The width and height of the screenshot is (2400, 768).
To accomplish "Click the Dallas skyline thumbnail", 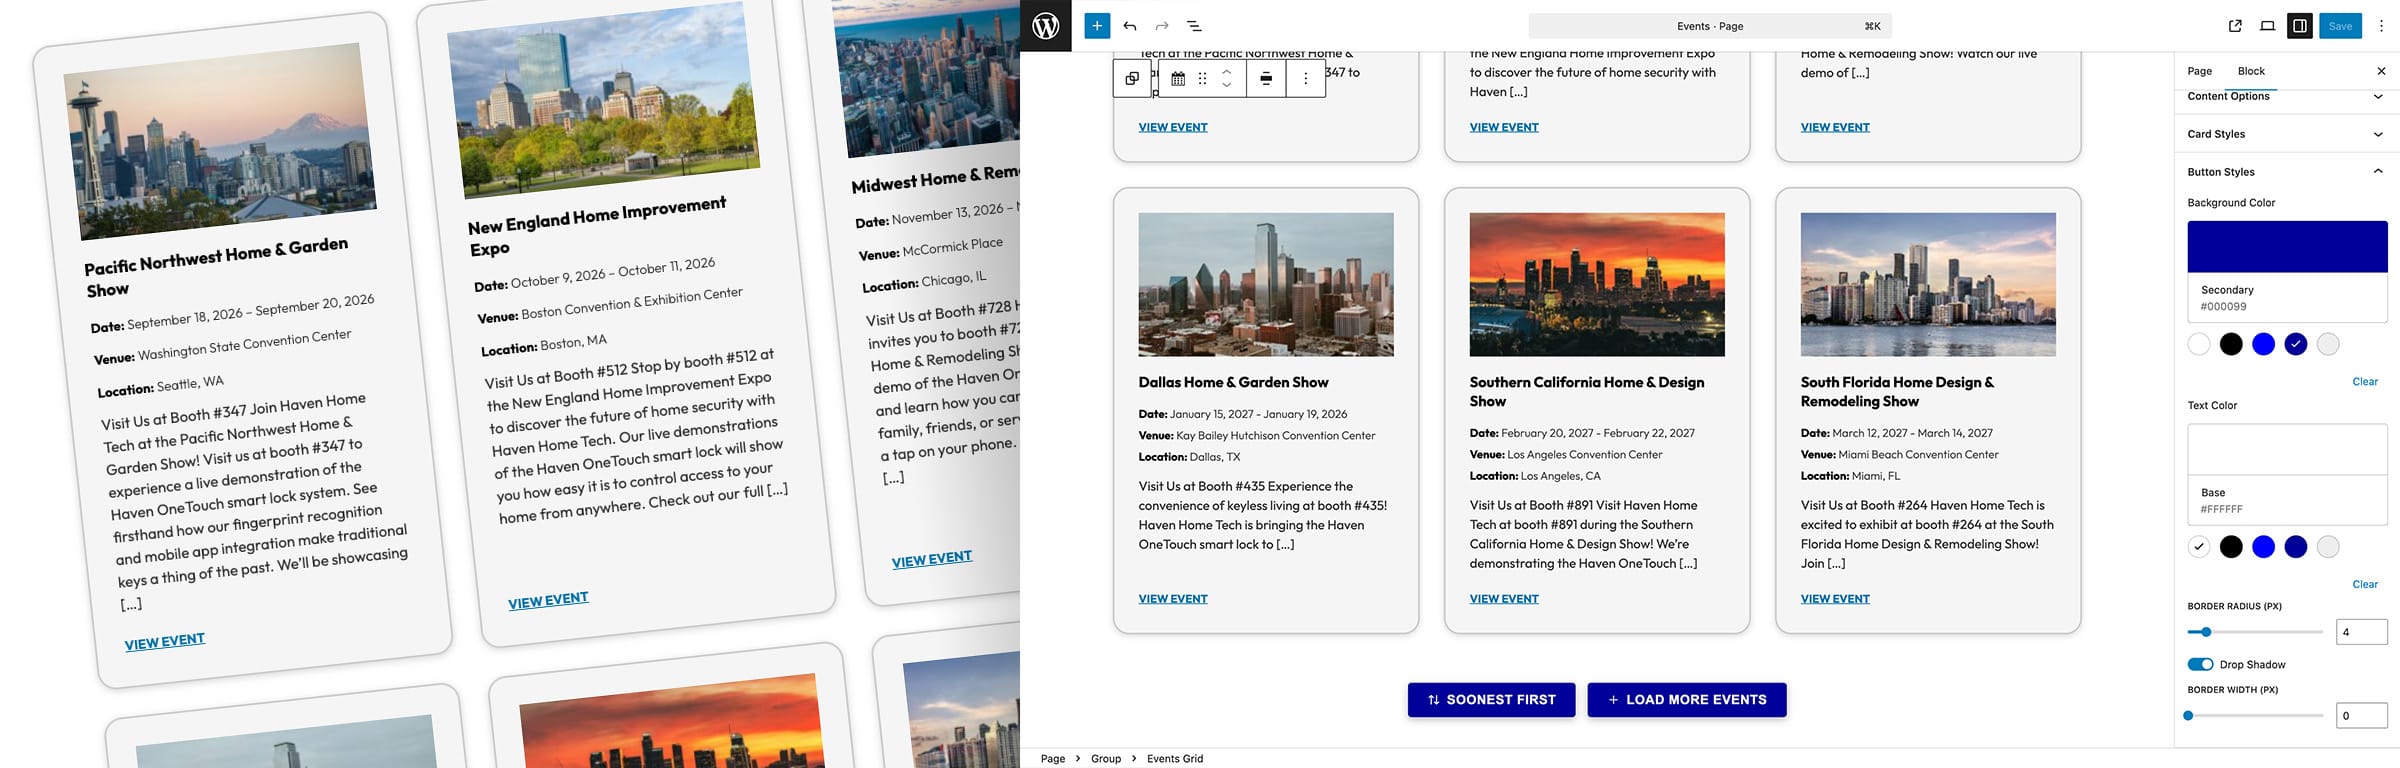I will [1266, 284].
